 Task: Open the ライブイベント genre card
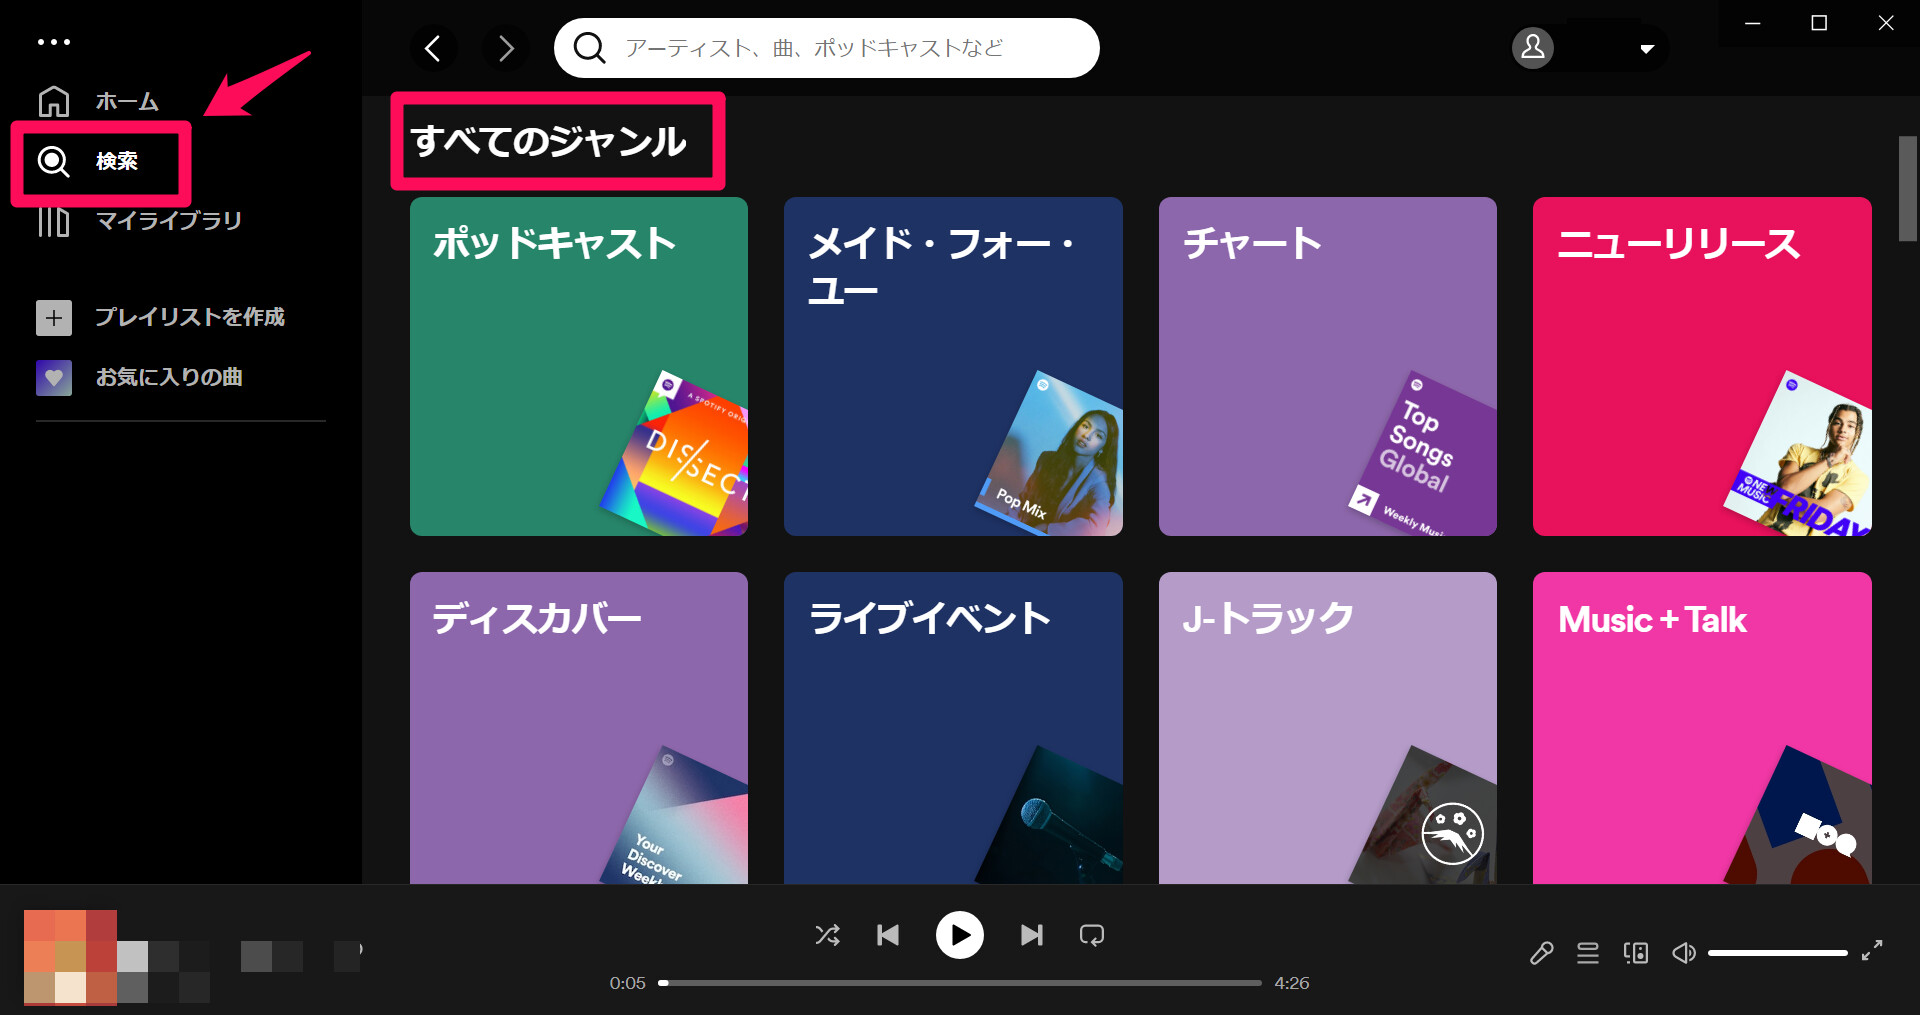pyautogui.click(x=953, y=727)
